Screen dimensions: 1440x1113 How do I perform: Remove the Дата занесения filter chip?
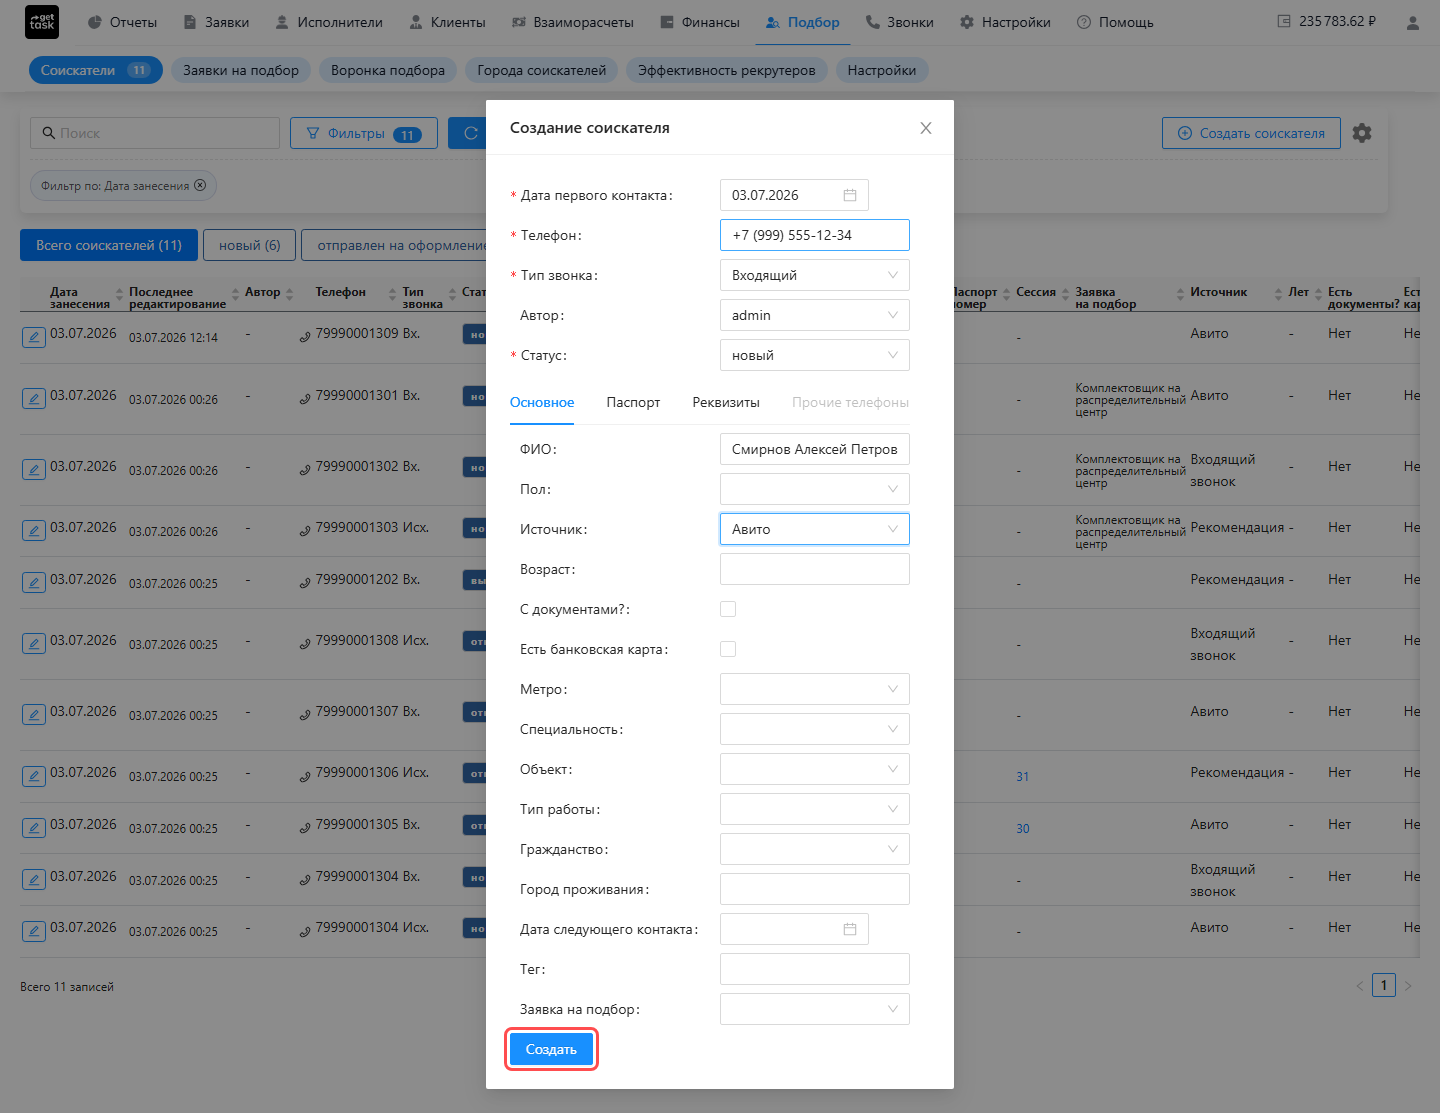[200, 185]
